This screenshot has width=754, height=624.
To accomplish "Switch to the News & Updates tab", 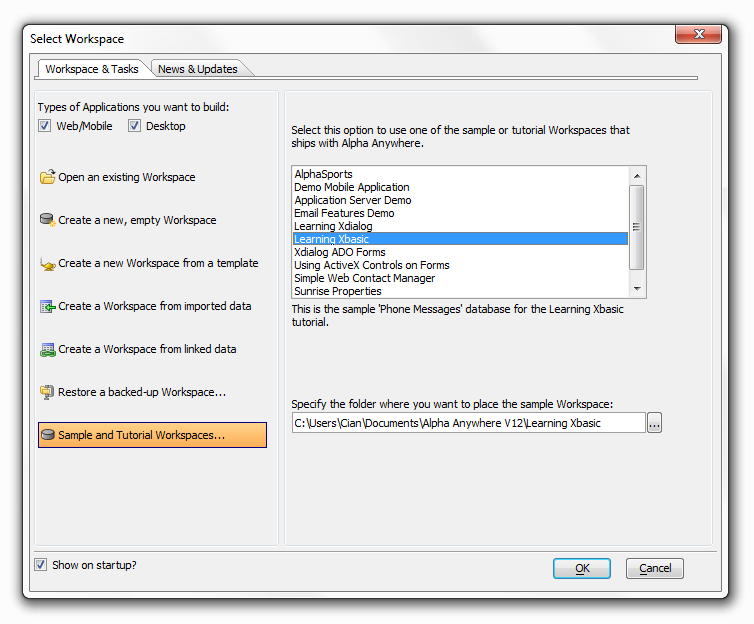I will pos(198,69).
